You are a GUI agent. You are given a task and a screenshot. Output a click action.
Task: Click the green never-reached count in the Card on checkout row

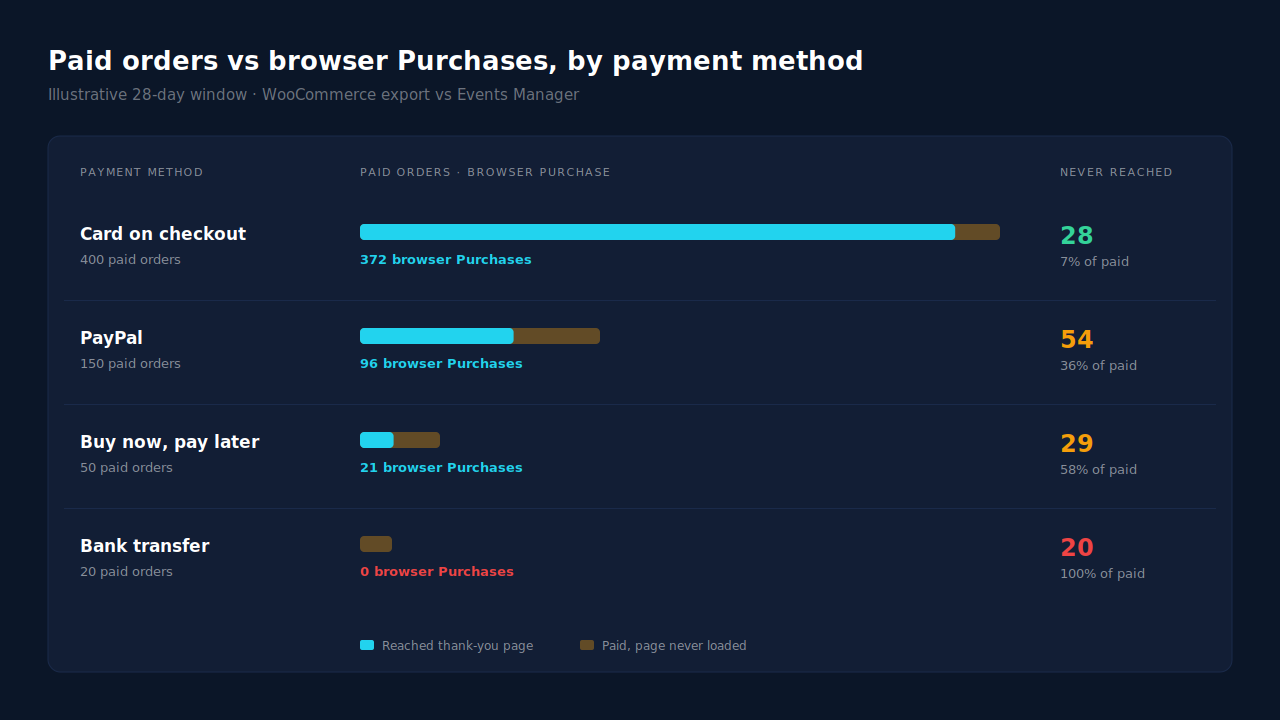[1077, 236]
